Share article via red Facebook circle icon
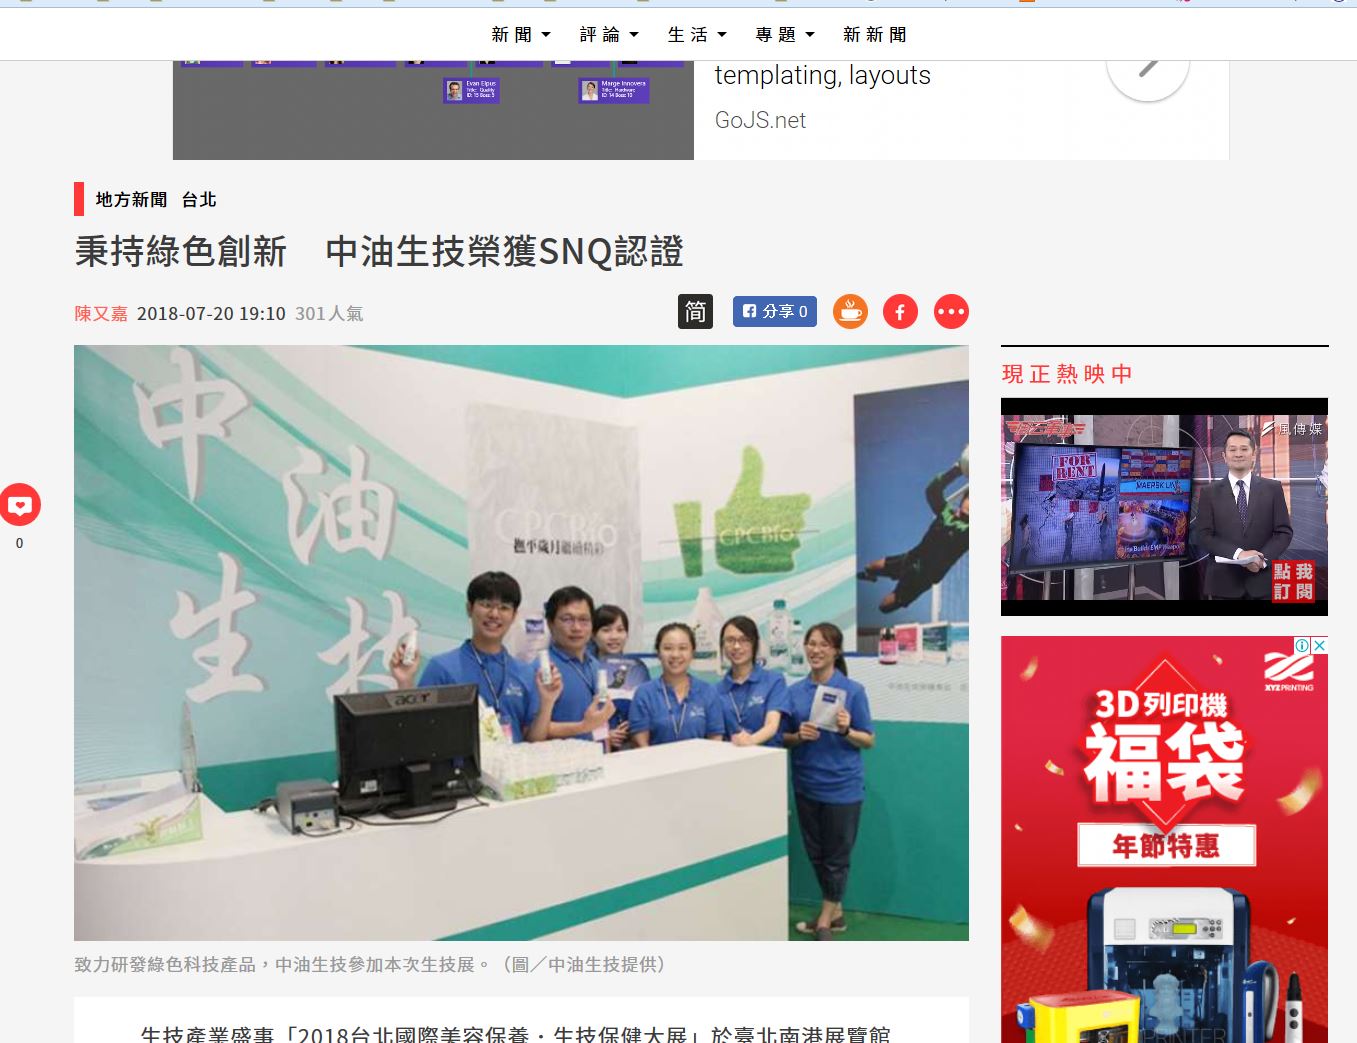 (900, 312)
